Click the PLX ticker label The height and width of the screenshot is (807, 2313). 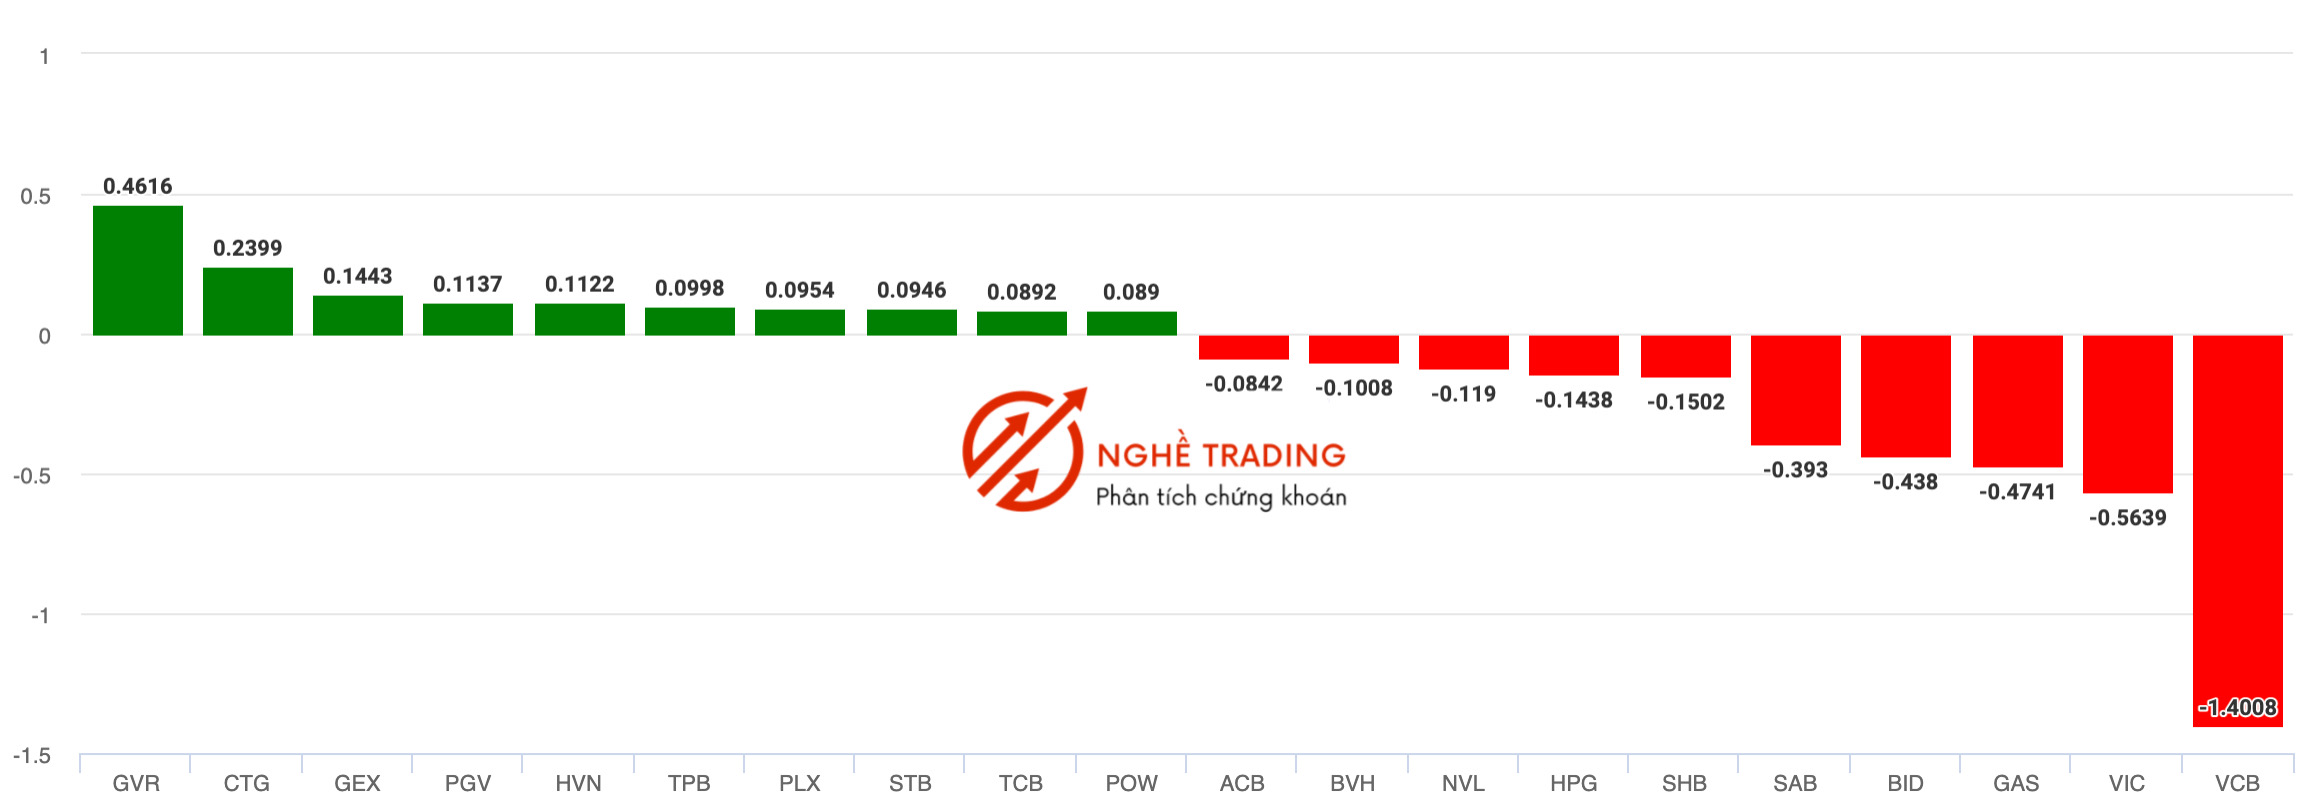800,784
